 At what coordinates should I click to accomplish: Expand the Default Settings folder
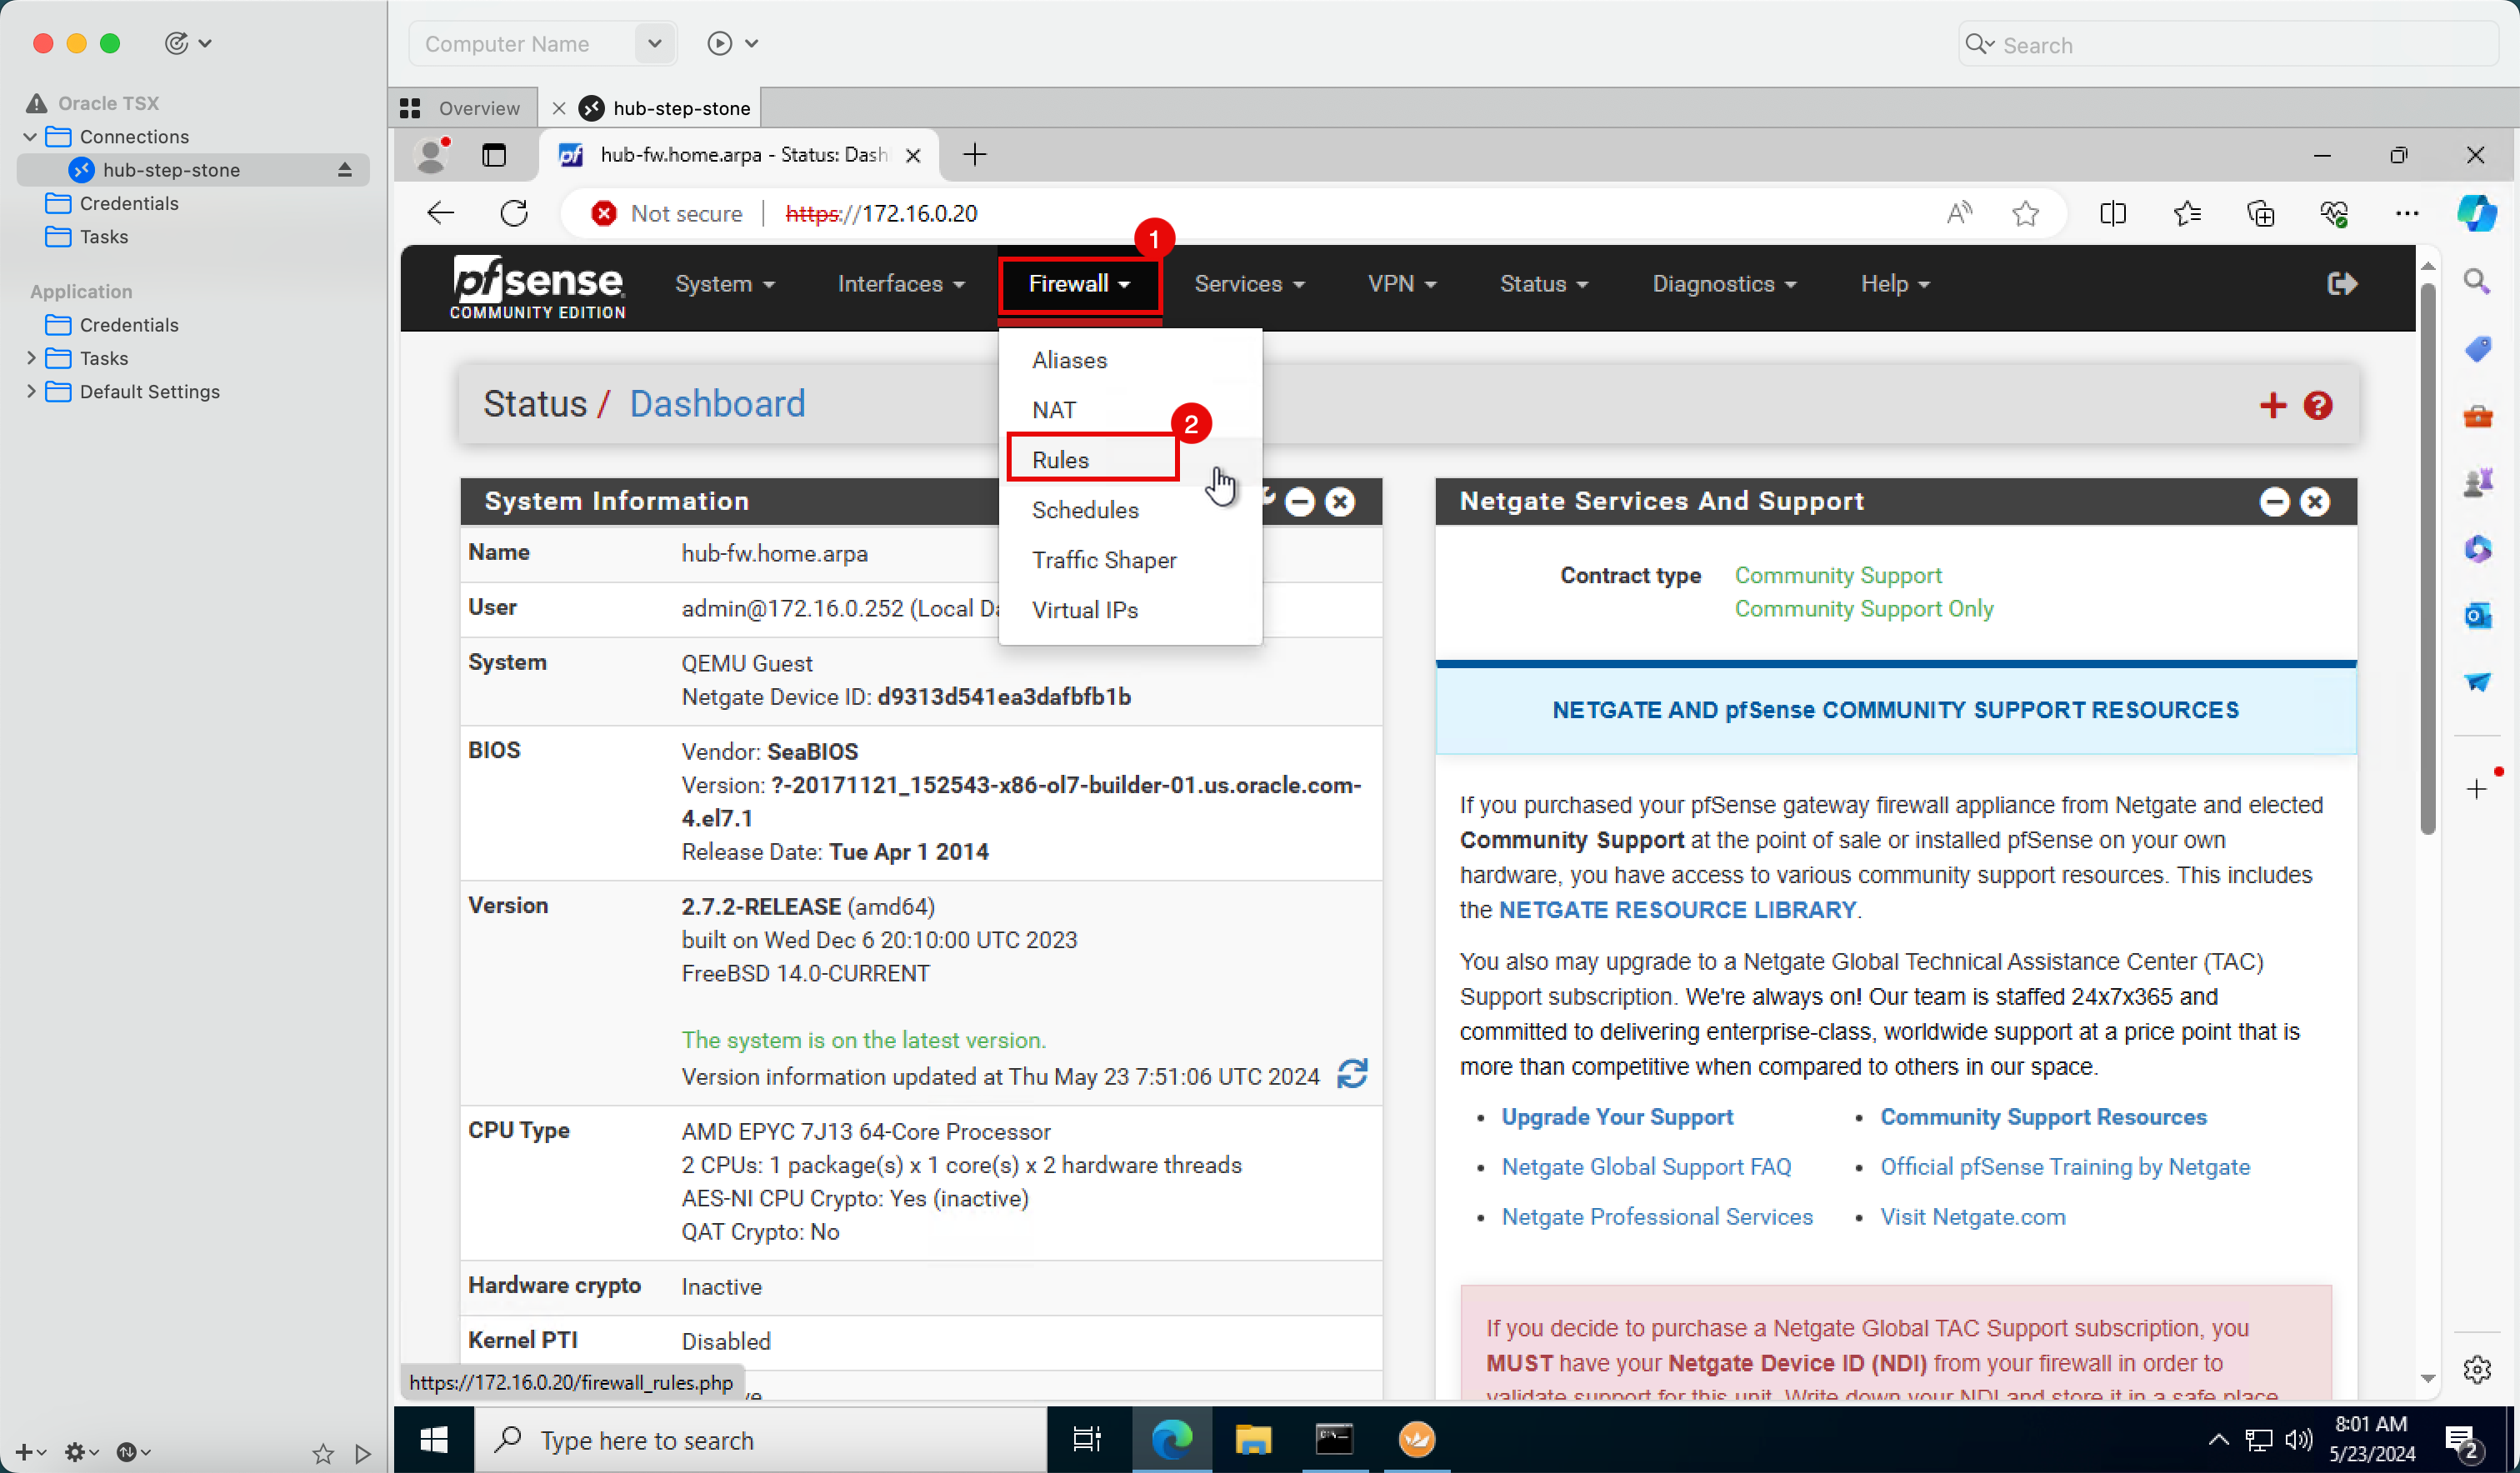pos(31,391)
